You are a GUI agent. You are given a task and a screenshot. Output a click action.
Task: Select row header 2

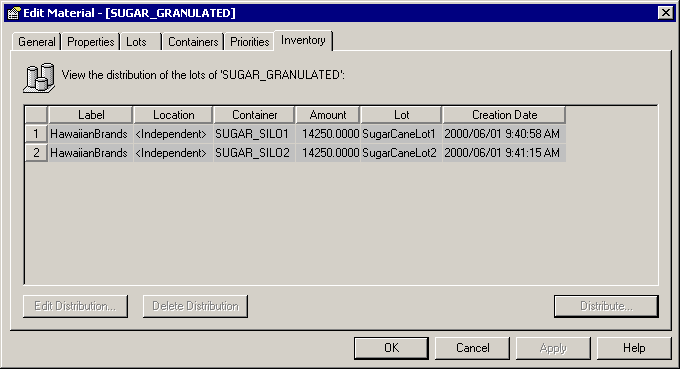tap(36, 153)
